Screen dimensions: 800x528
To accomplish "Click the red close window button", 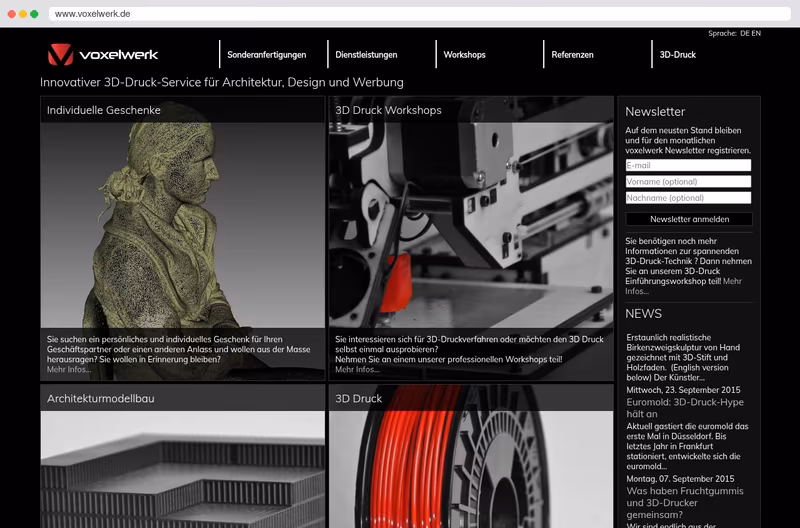I will pos(12,14).
